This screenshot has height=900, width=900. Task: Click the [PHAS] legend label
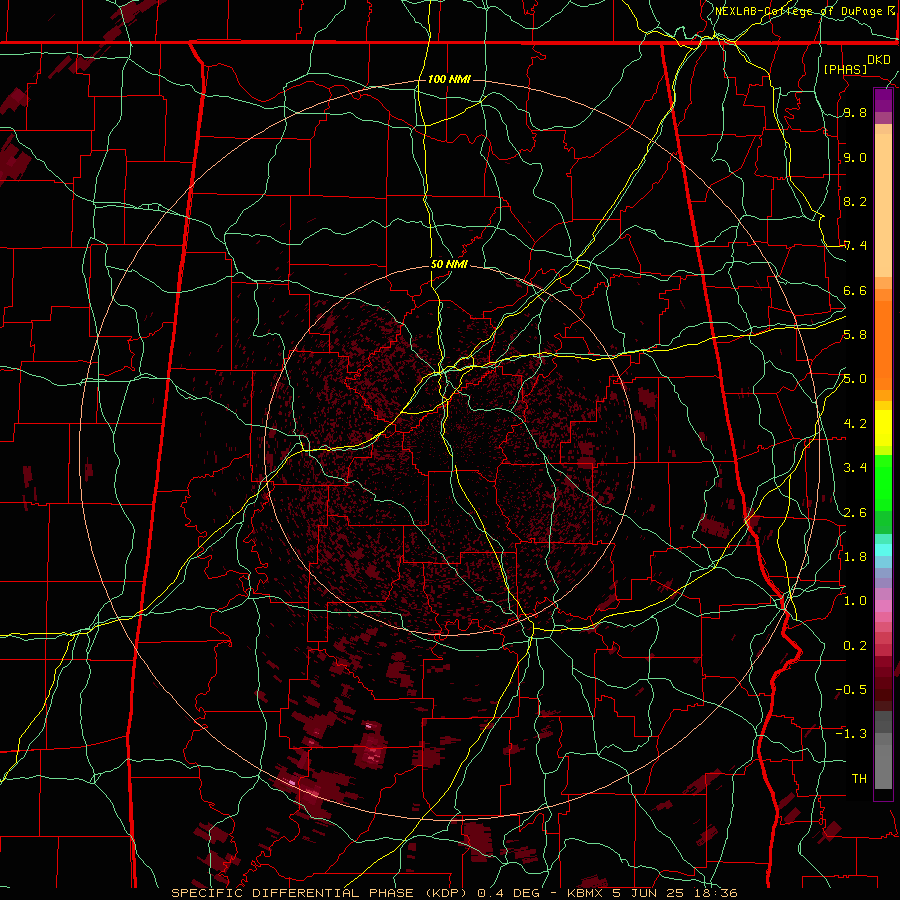tap(845, 69)
